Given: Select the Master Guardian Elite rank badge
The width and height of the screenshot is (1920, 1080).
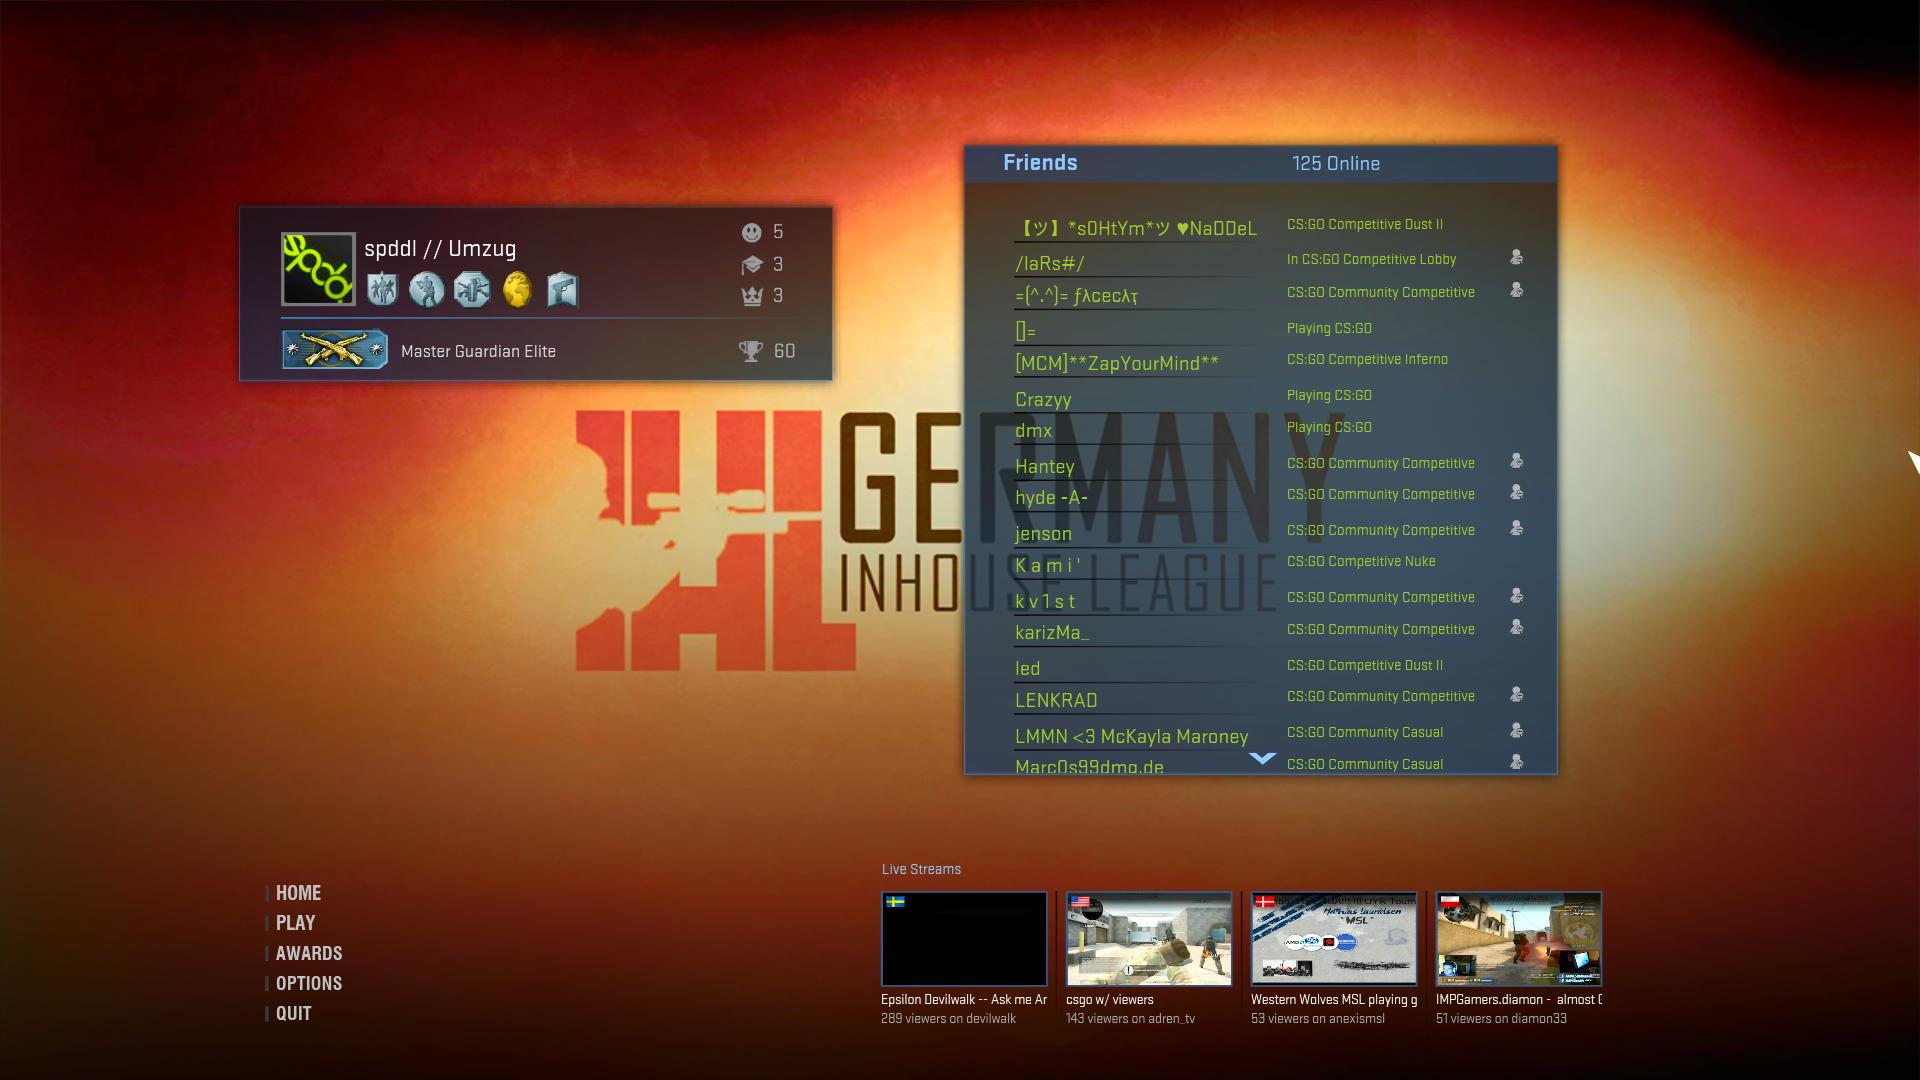Looking at the screenshot, I should pyautogui.click(x=334, y=350).
